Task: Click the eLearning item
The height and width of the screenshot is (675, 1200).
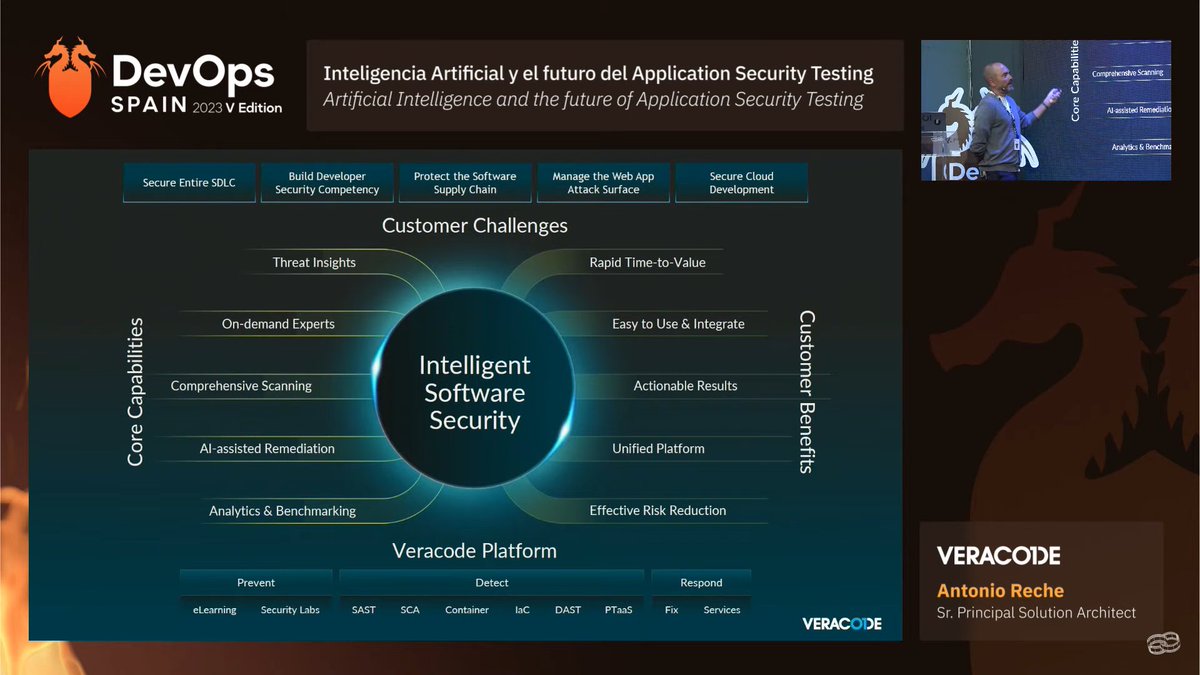Action: (214, 610)
